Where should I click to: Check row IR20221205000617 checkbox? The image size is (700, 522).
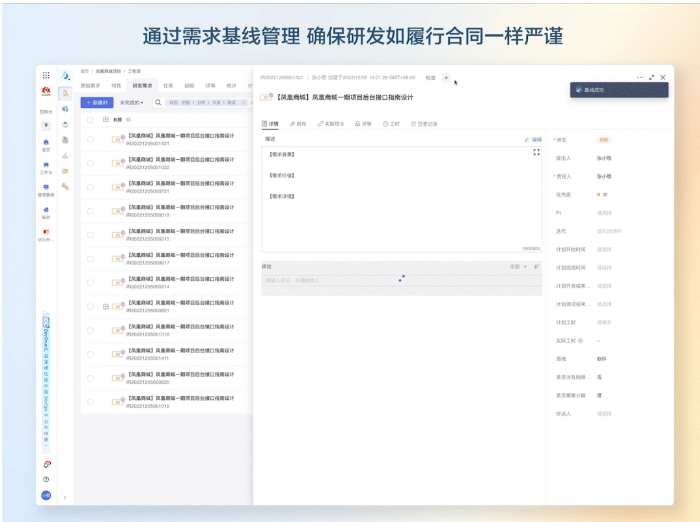(x=90, y=259)
